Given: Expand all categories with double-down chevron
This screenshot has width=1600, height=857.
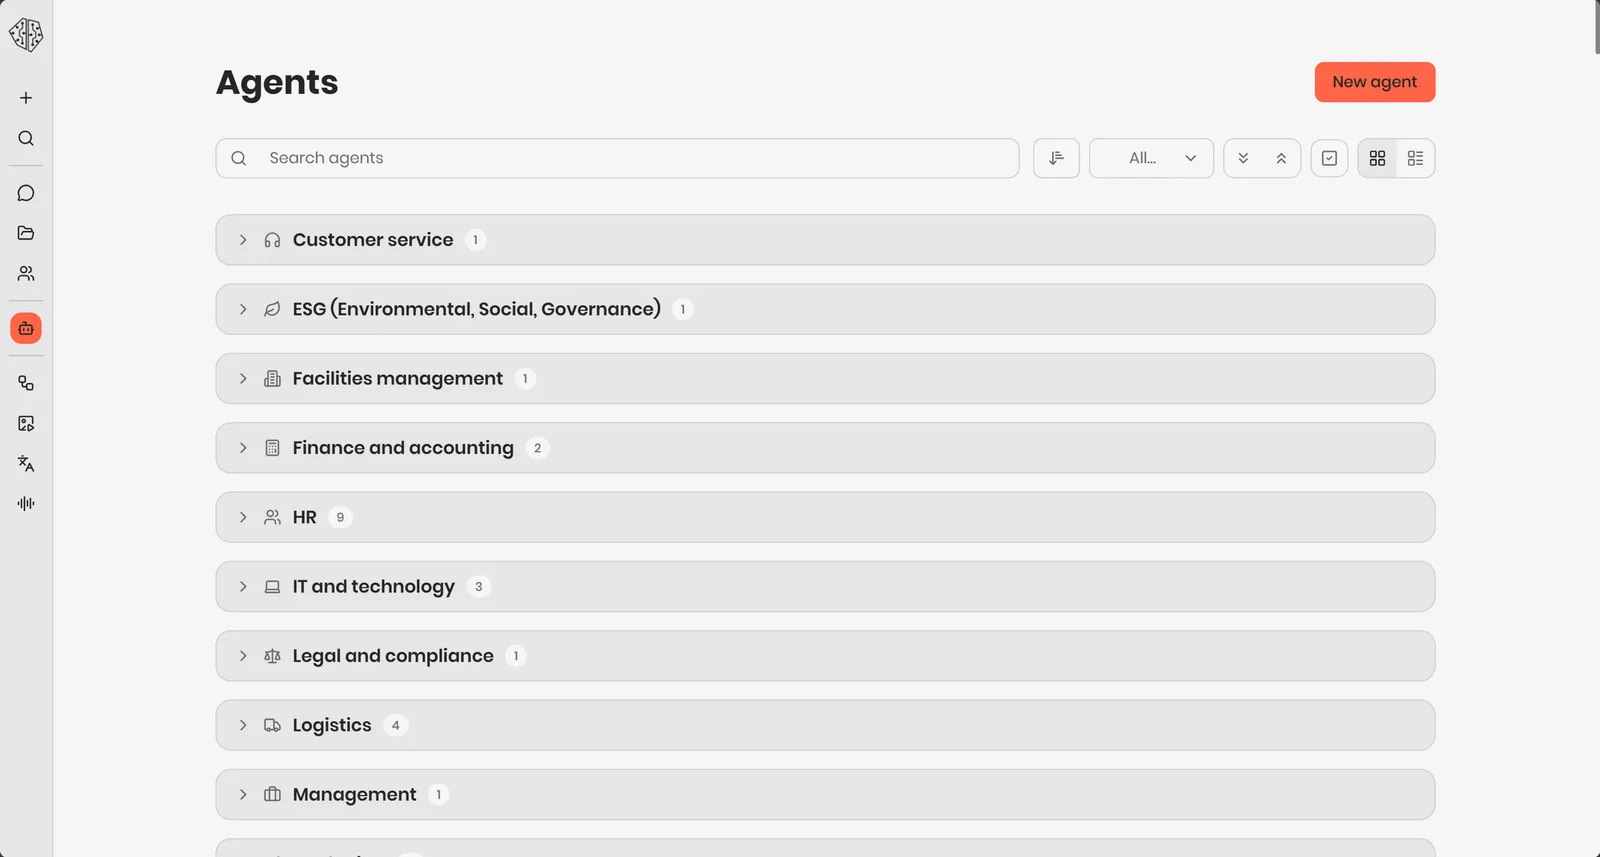Looking at the screenshot, I should pyautogui.click(x=1243, y=158).
